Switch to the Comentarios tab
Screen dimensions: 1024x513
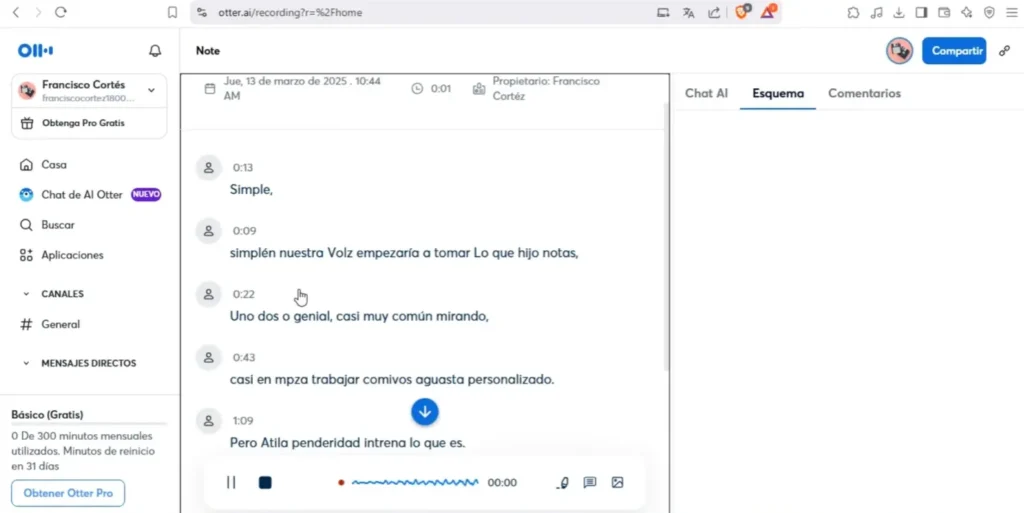864,93
